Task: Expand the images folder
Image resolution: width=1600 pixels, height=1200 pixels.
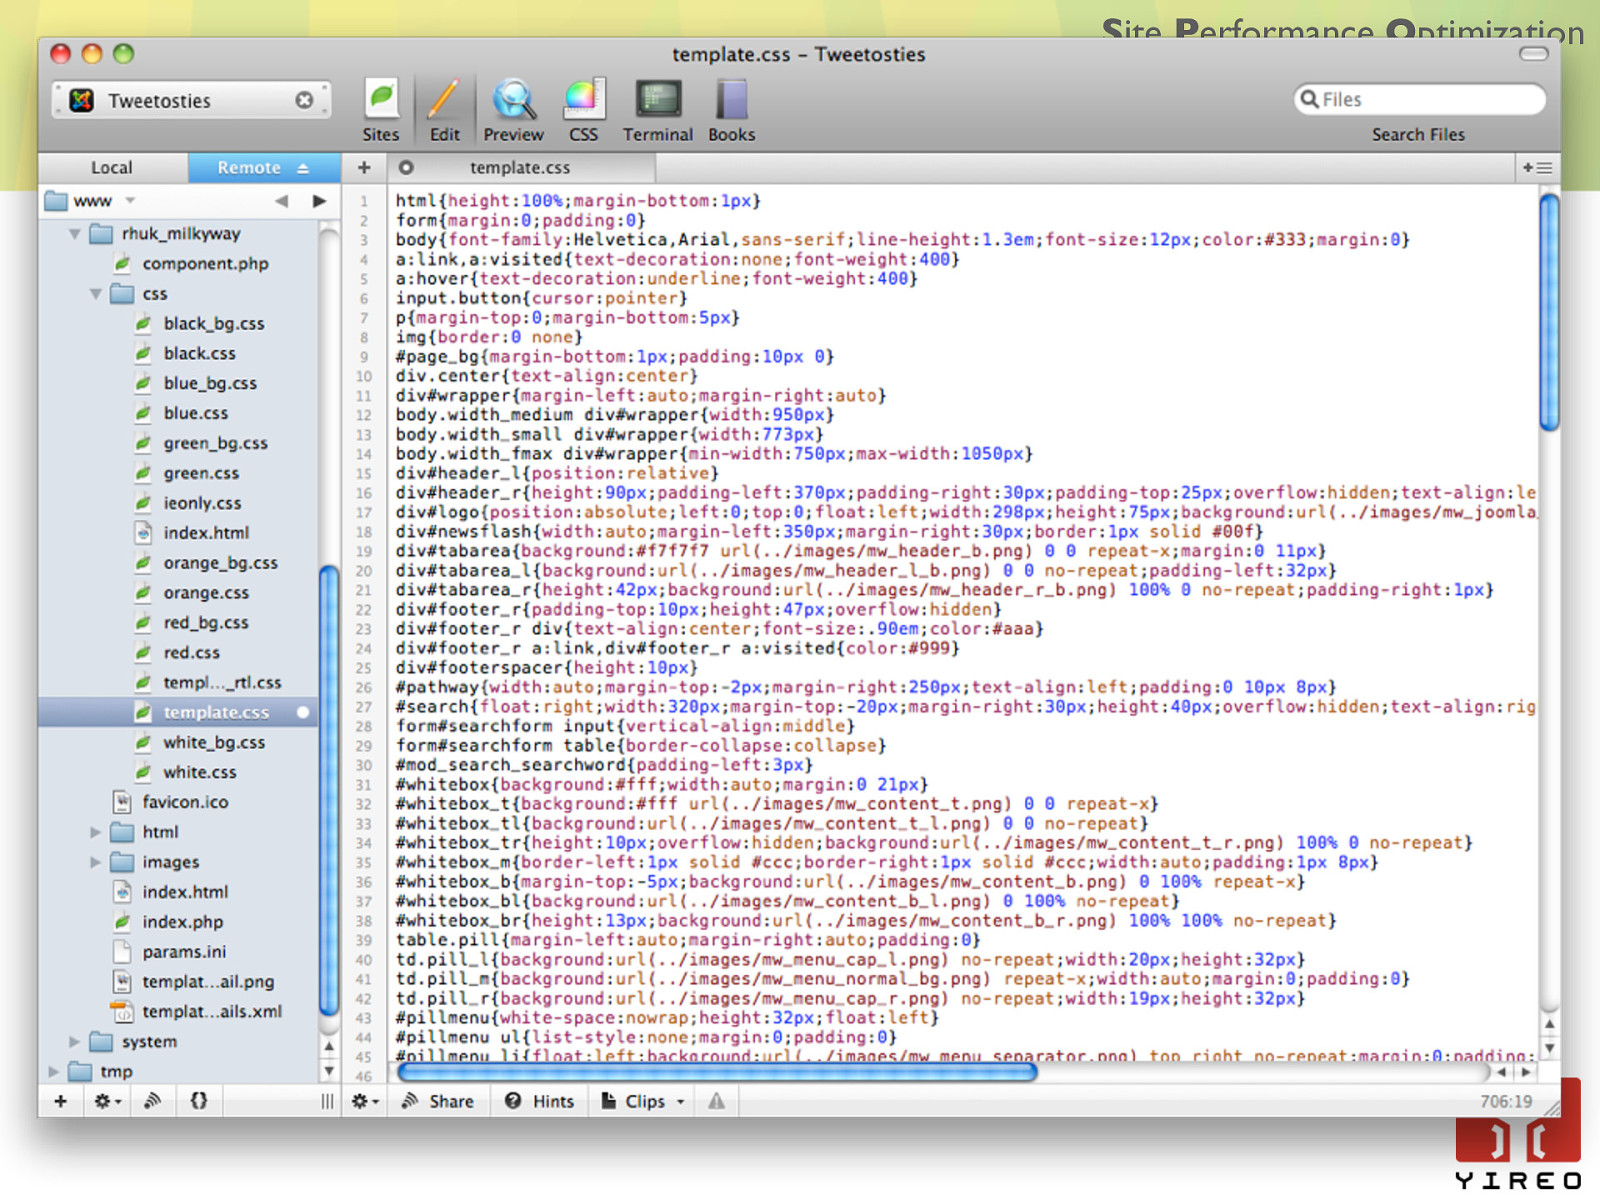Action: pos(96,862)
